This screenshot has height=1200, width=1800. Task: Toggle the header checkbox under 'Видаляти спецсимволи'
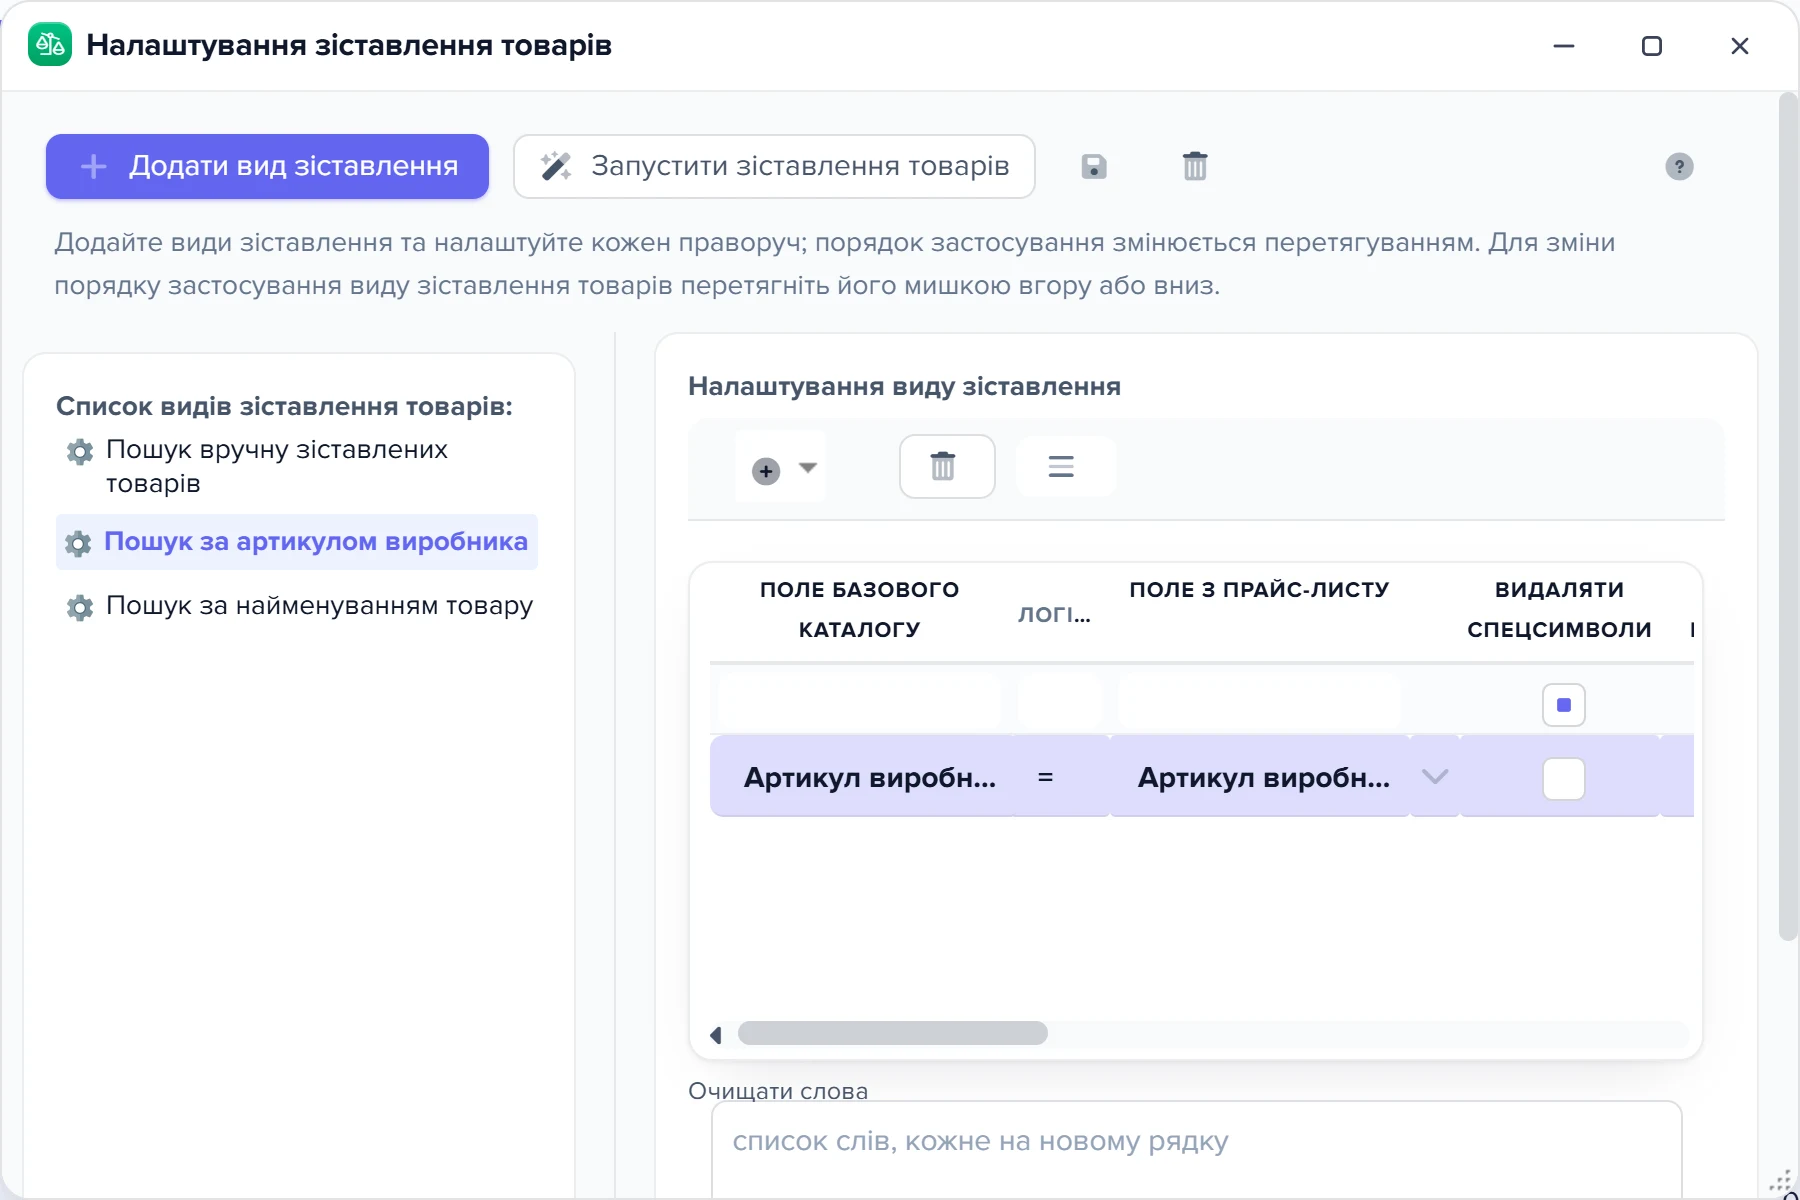1564,705
